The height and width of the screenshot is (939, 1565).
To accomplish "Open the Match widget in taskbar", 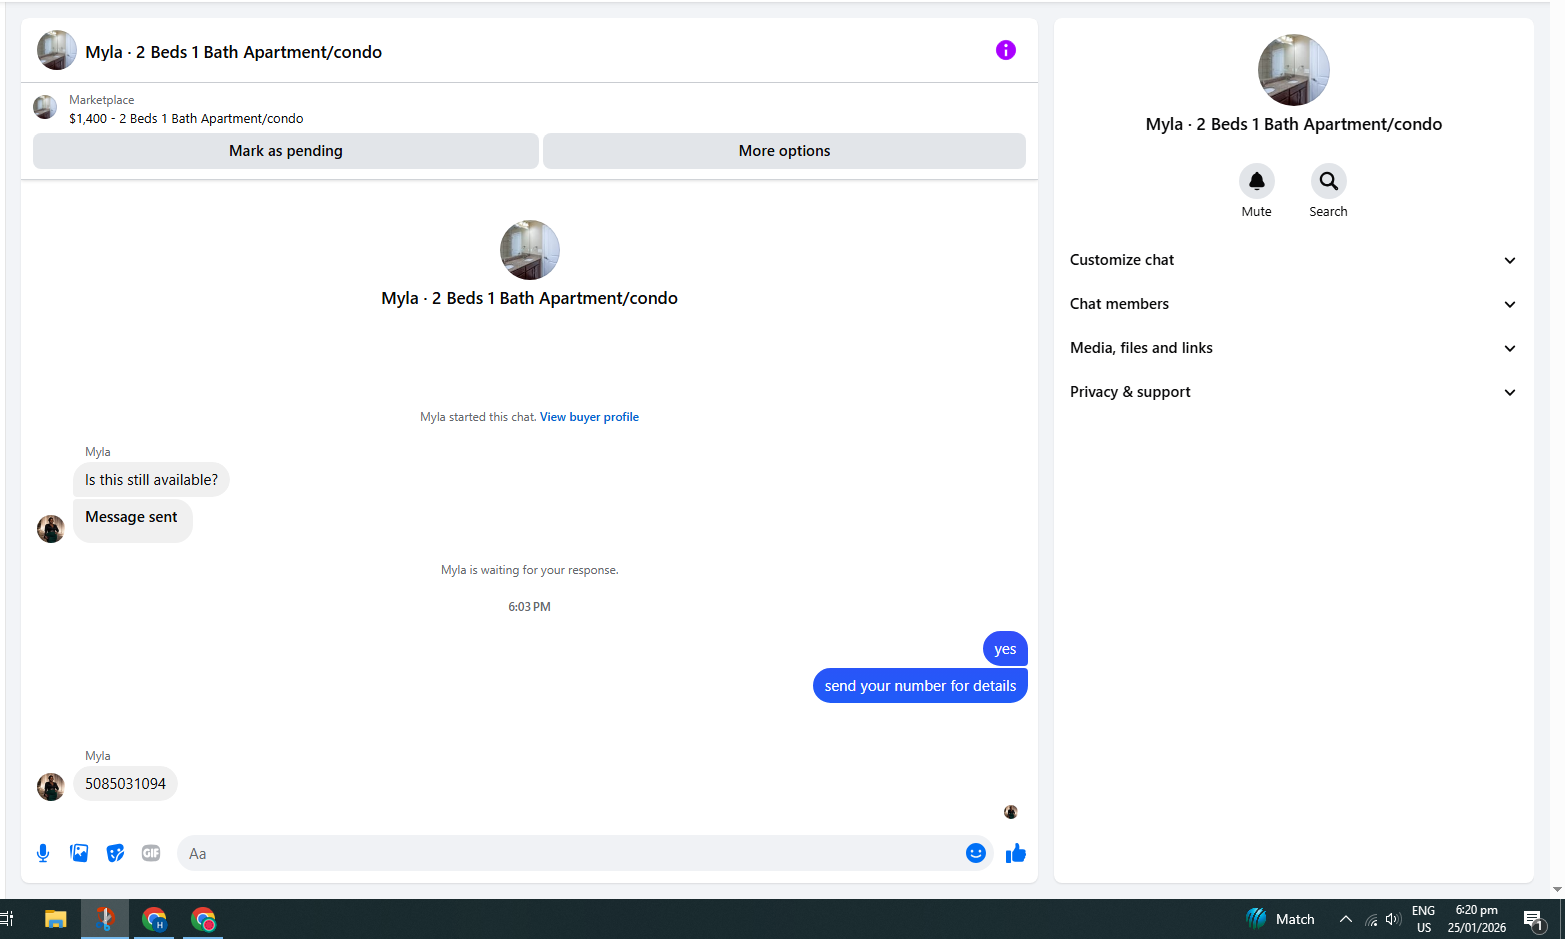I will [1280, 919].
